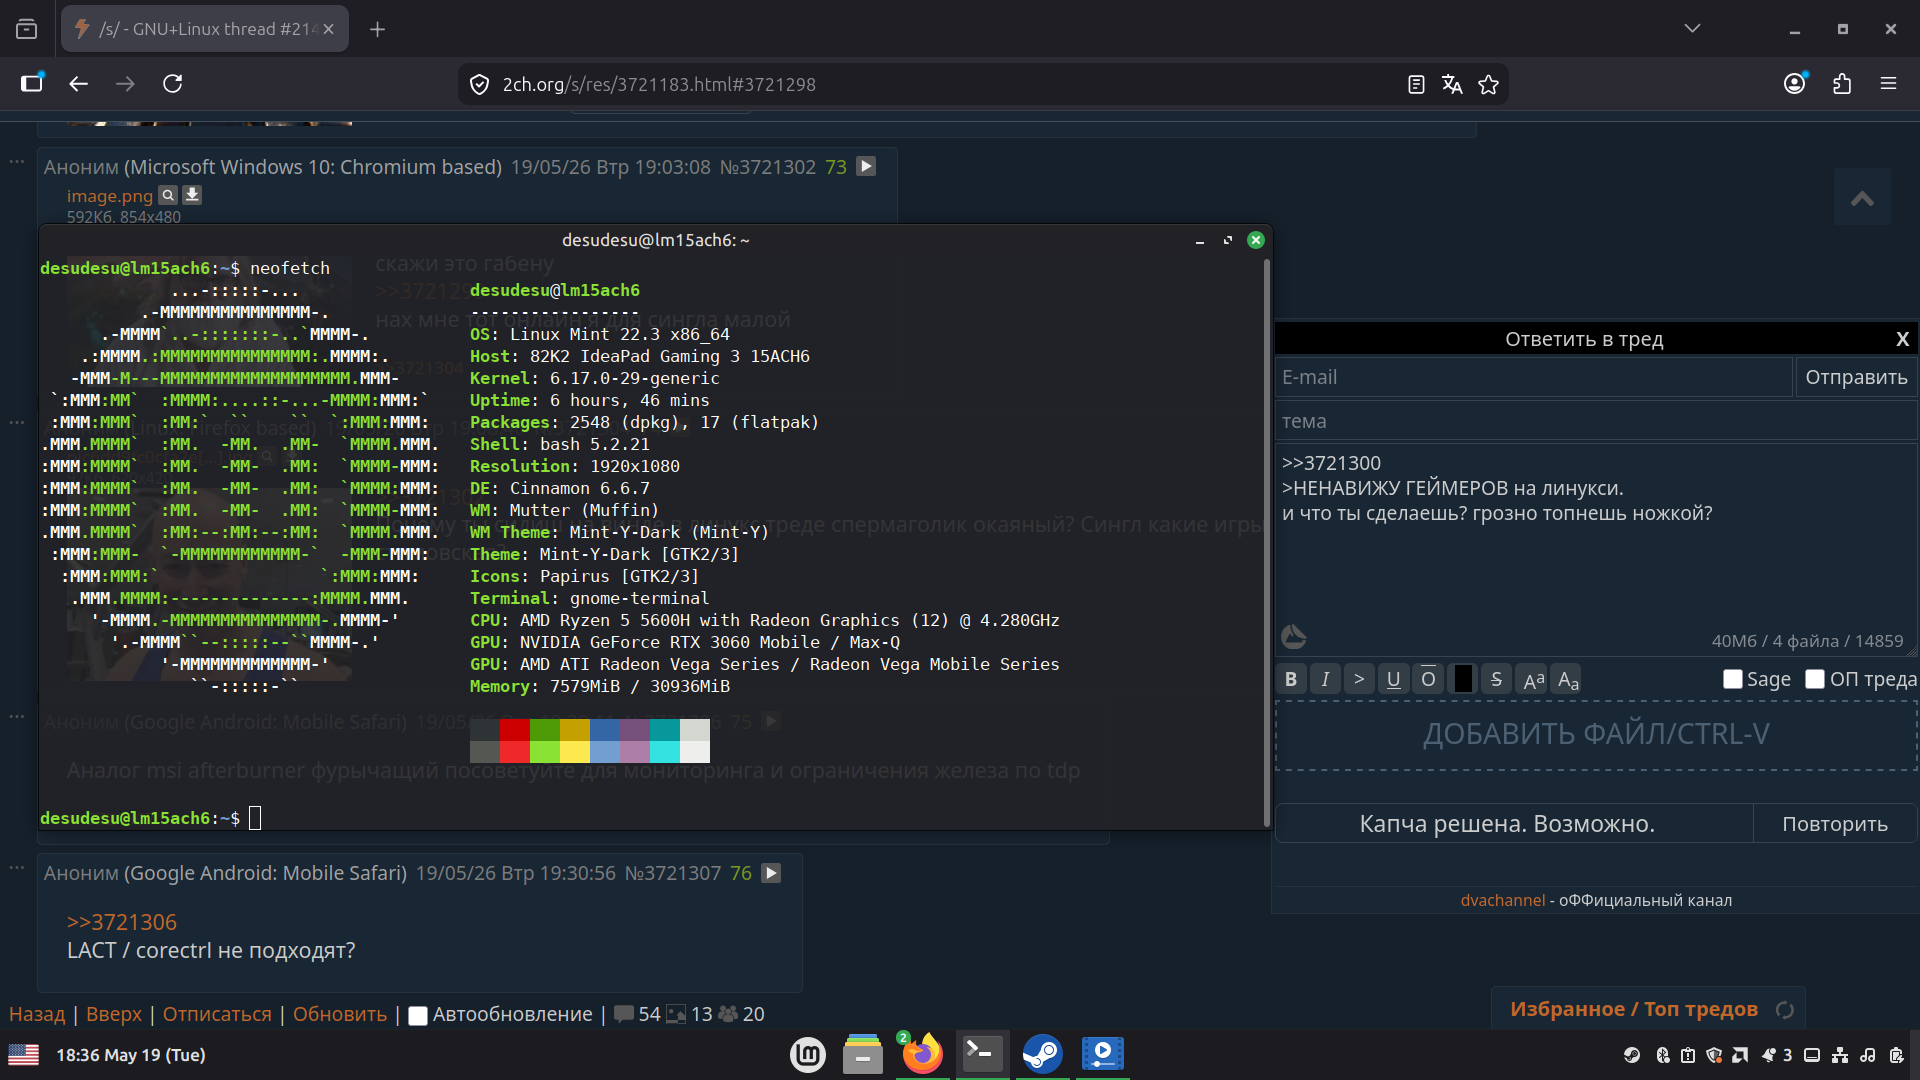The width and height of the screenshot is (1920, 1080).
Task: Open the browser hamburger menu
Action: click(x=1888, y=84)
